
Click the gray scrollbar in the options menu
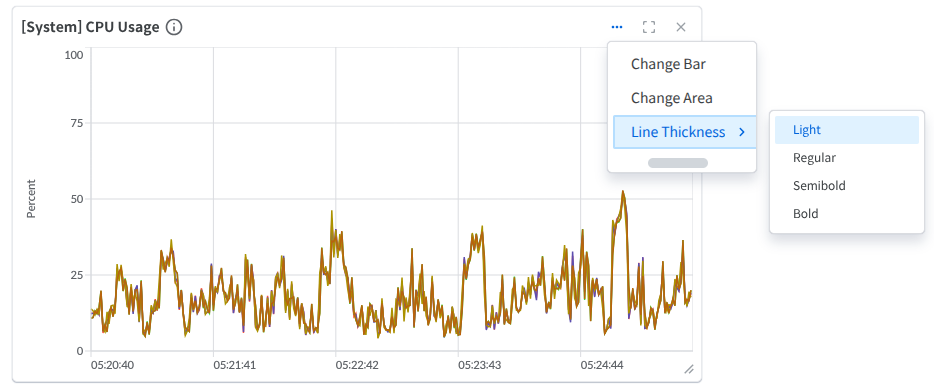pos(678,163)
